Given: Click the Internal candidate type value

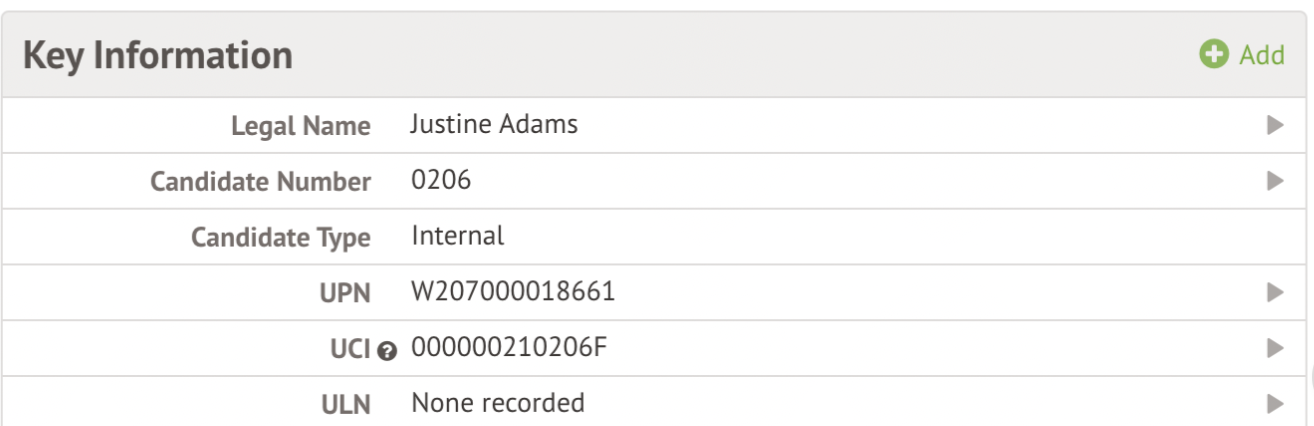Looking at the screenshot, I should point(458,236).
